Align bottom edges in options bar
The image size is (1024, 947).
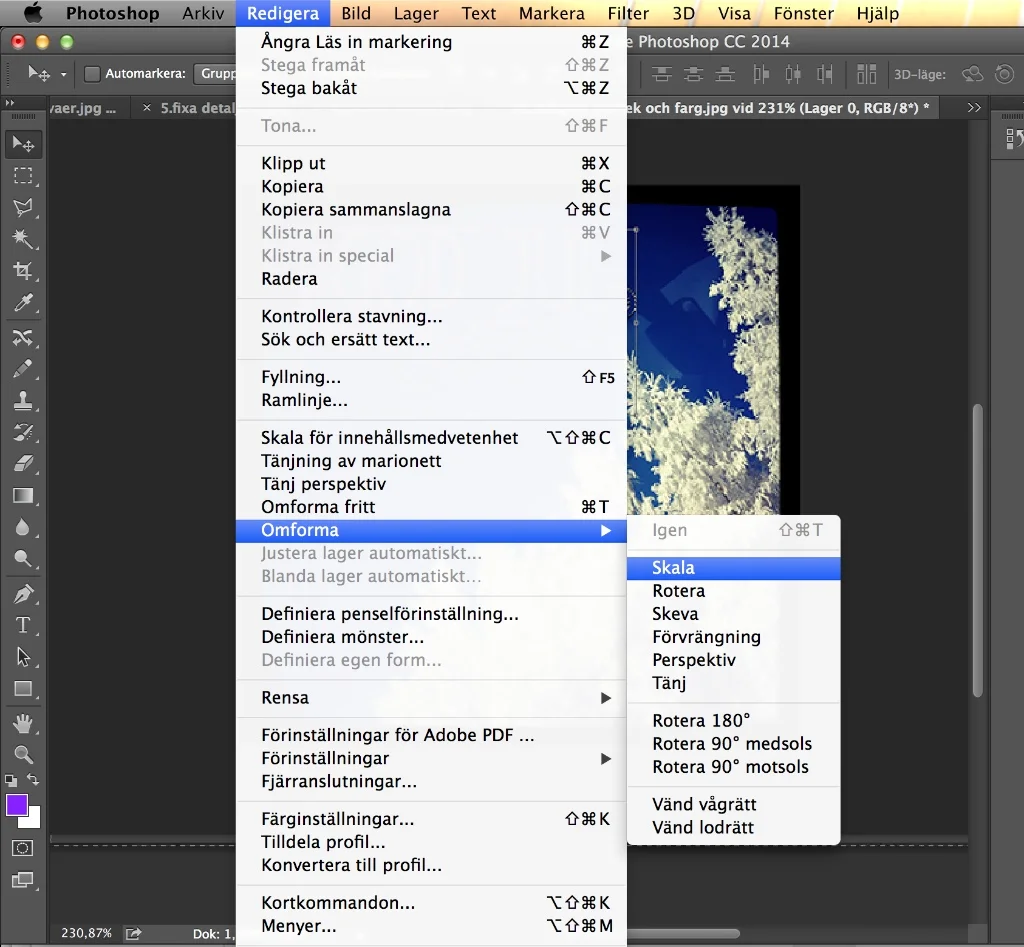726,74
